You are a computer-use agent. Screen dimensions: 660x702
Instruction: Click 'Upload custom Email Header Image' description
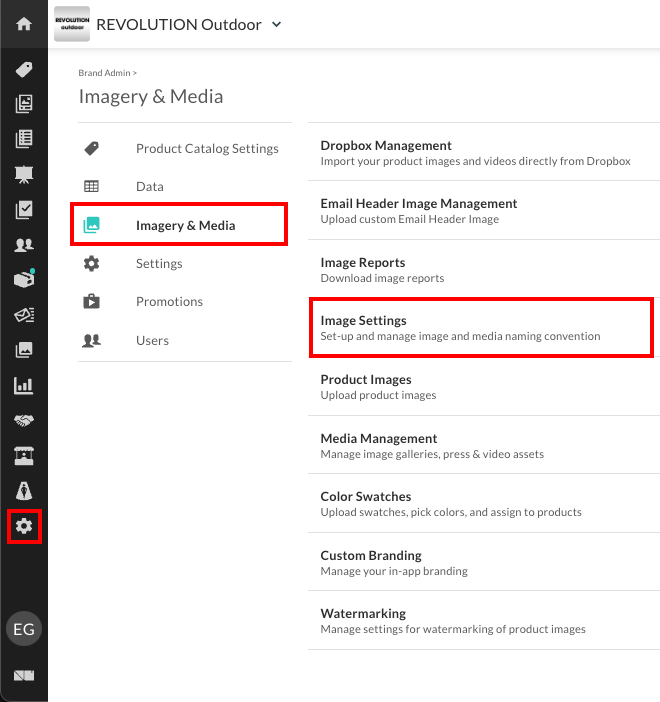[410, 219]
